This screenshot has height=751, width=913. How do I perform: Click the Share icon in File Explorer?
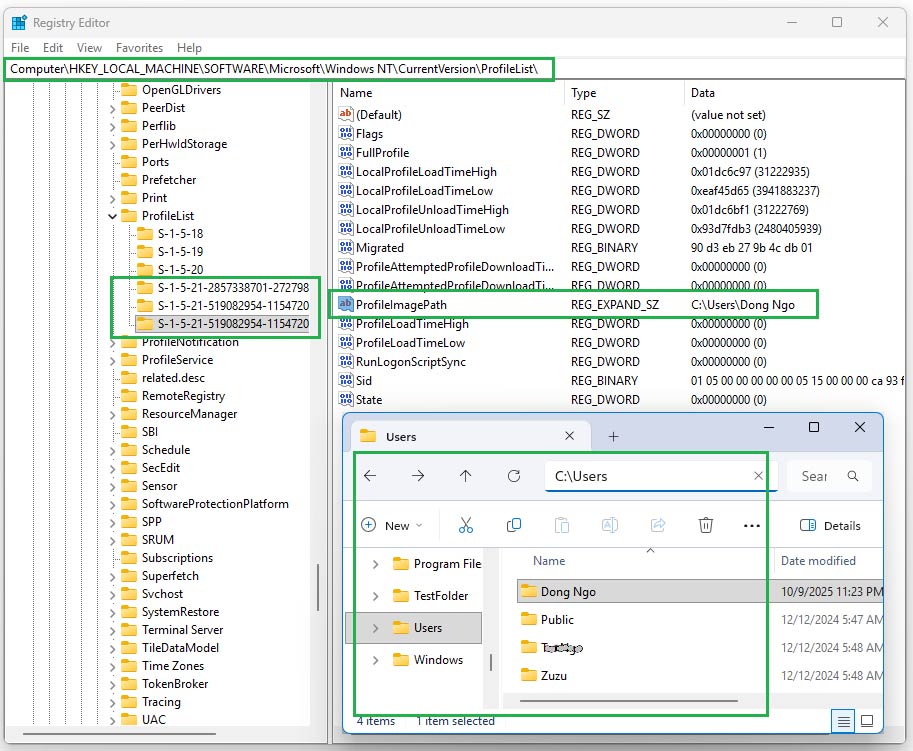coord(658,525)
